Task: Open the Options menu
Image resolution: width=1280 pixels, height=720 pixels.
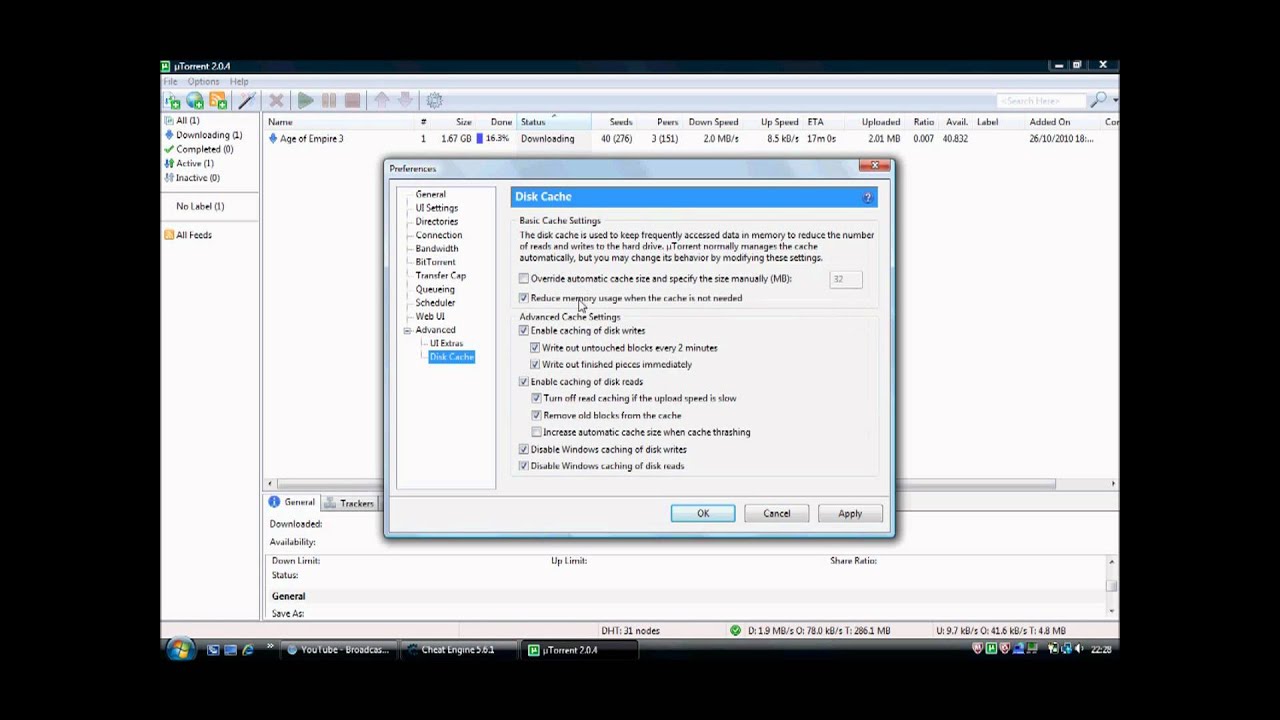Action: pos(203,82)
